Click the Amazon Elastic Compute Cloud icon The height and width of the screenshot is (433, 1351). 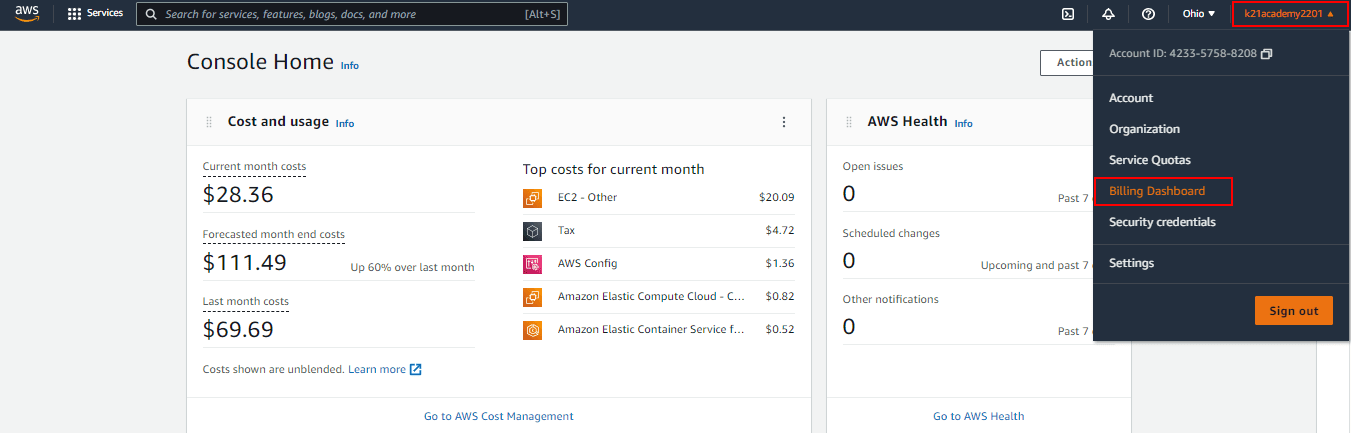[x=533, y=297]
